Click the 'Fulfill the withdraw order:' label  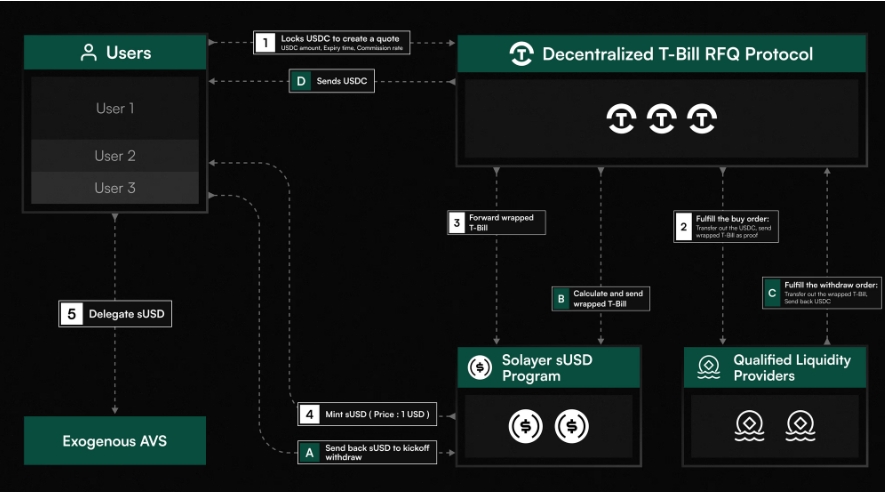coord(831,285)
